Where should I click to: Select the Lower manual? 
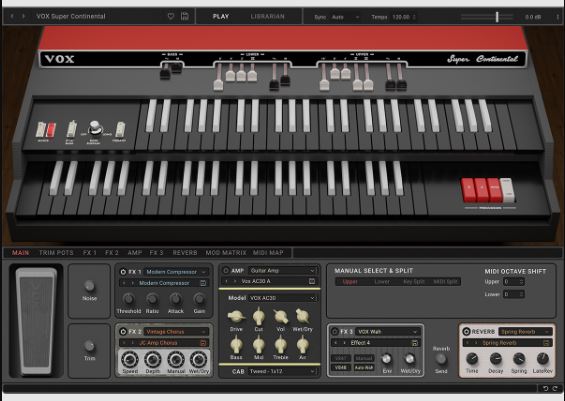click(x=382, y=282)
